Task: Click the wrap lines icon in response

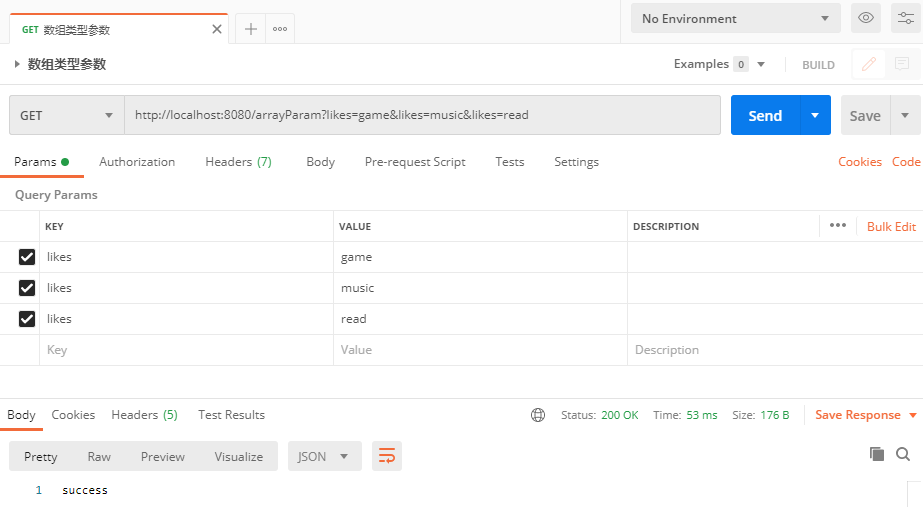Action: tap(386, 456)
